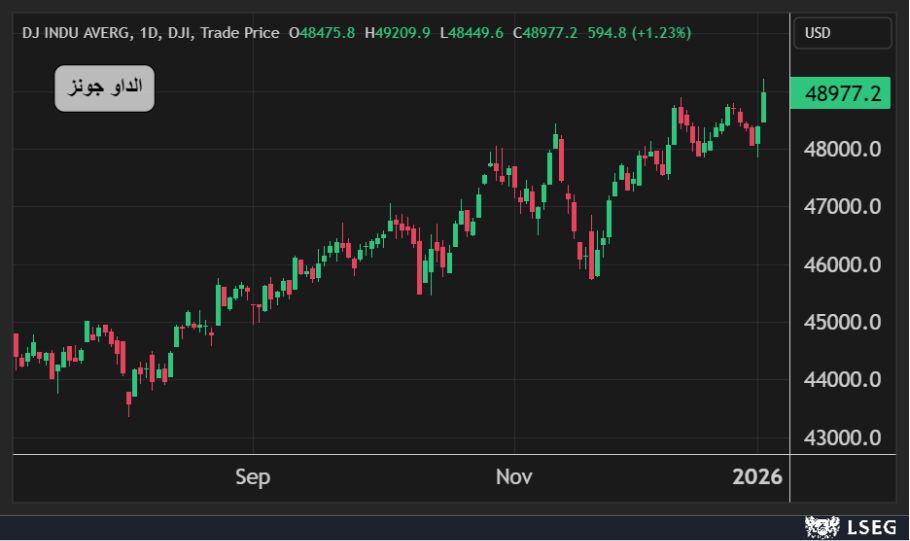Image resolution: width=910 pixels, height=541 pixels.
Task: Click the change value 594.8 (+1.23%)
Action: (640, 33)
